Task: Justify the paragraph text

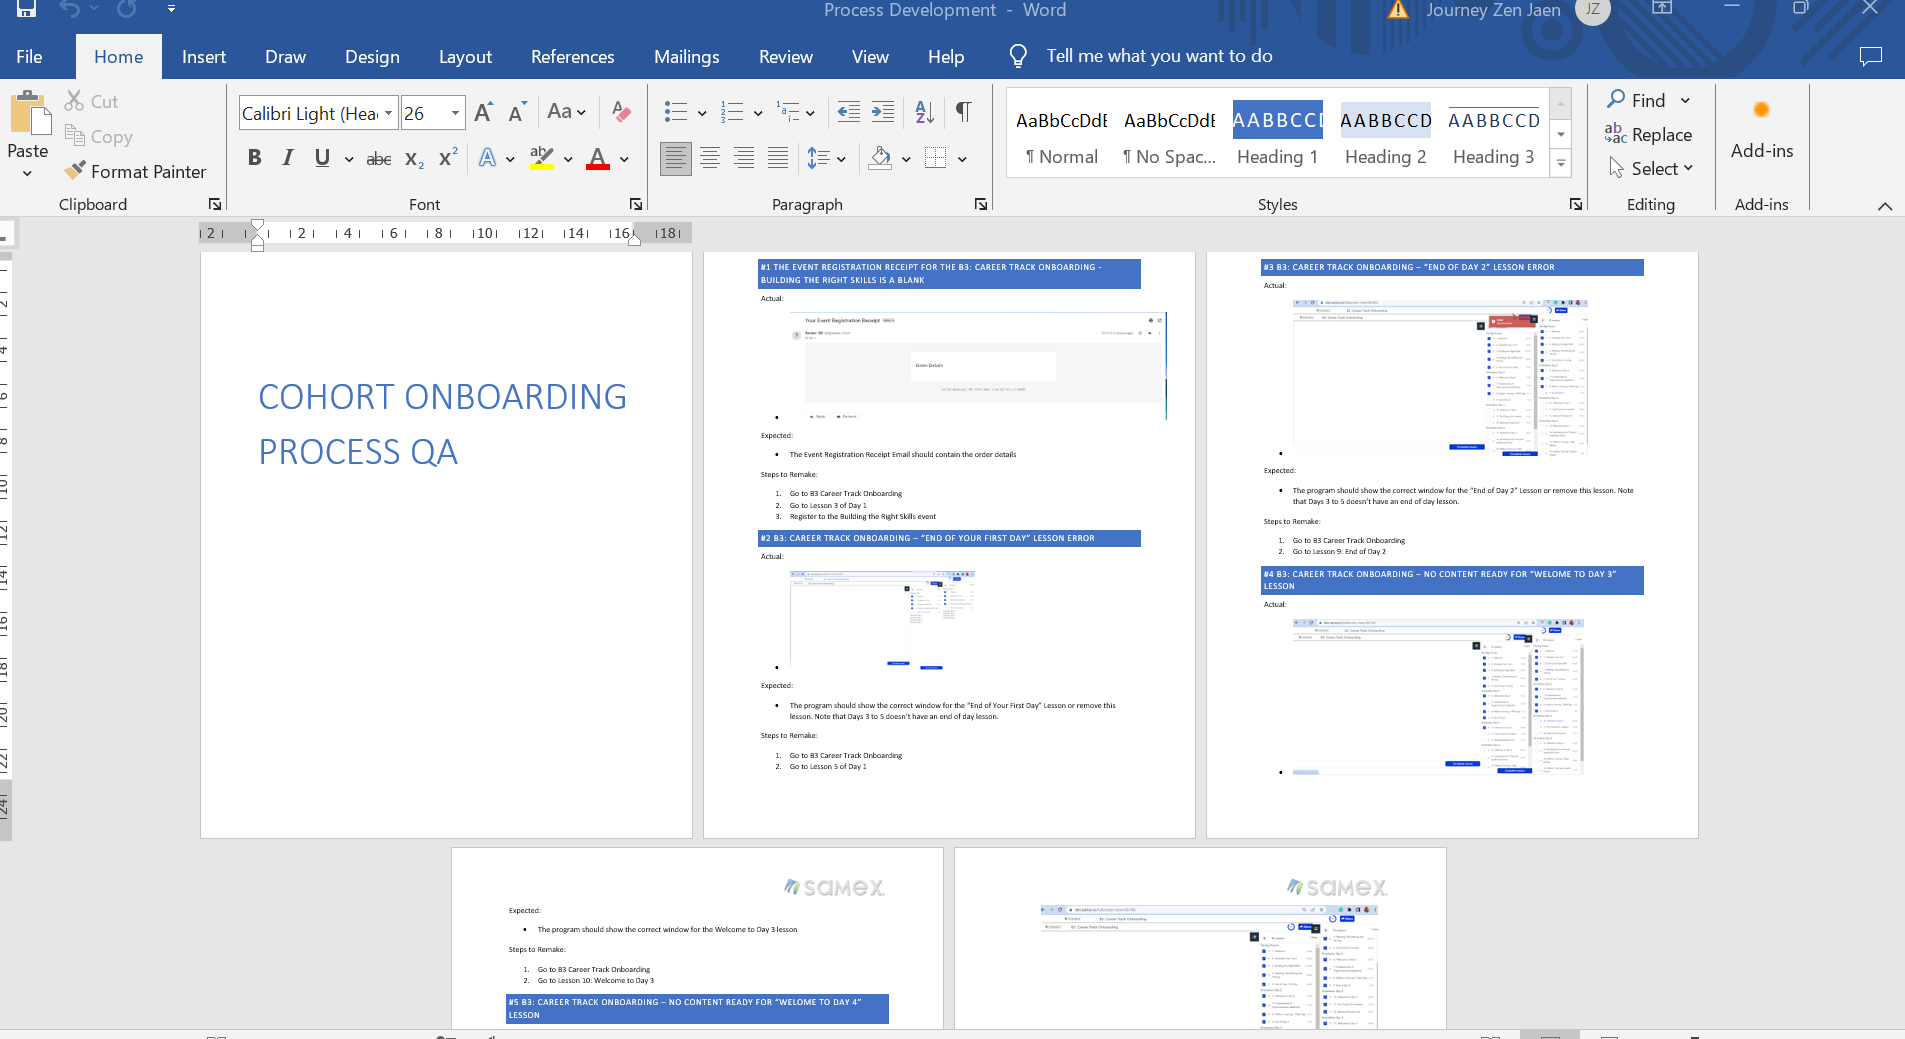Action: pos(778,158)
